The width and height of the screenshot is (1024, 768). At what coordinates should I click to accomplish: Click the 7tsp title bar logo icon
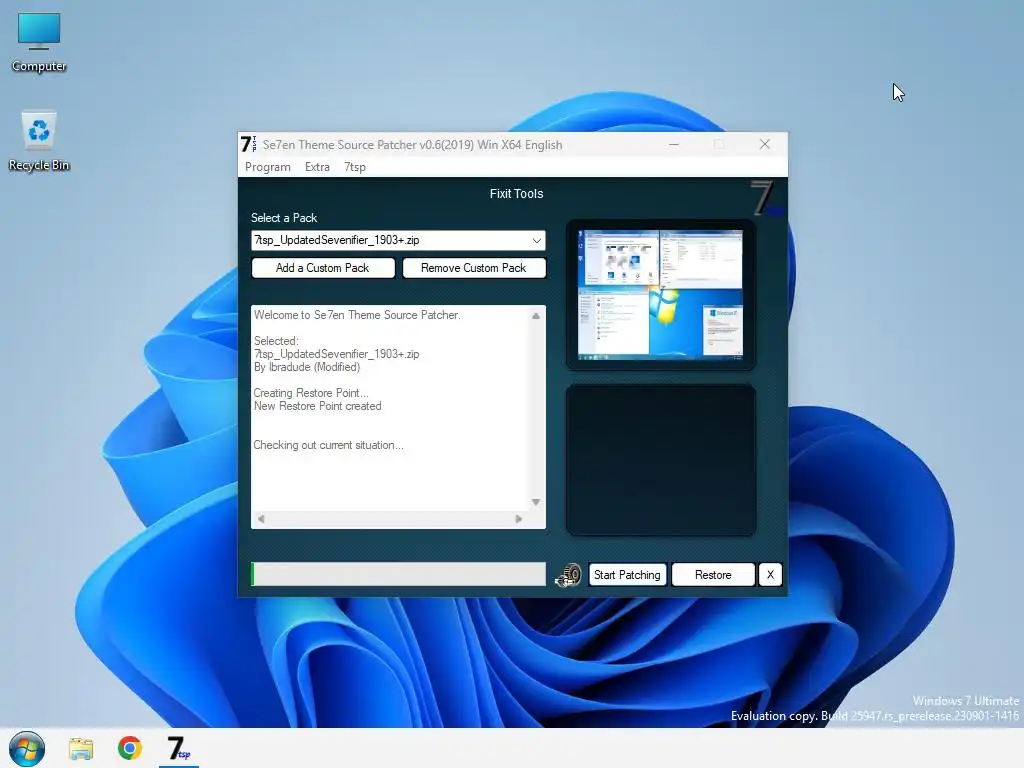point(248,144)
